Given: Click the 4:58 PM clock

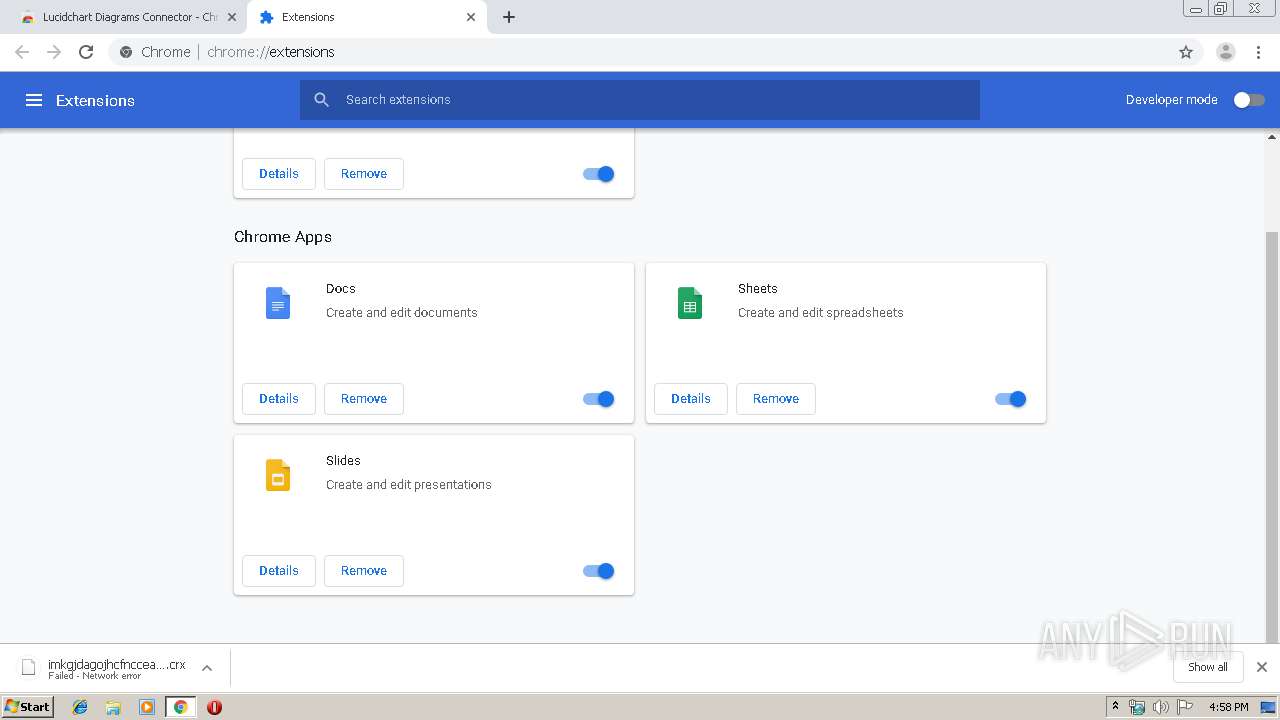Looking at the screenshot, I should tap(1228, 707).
